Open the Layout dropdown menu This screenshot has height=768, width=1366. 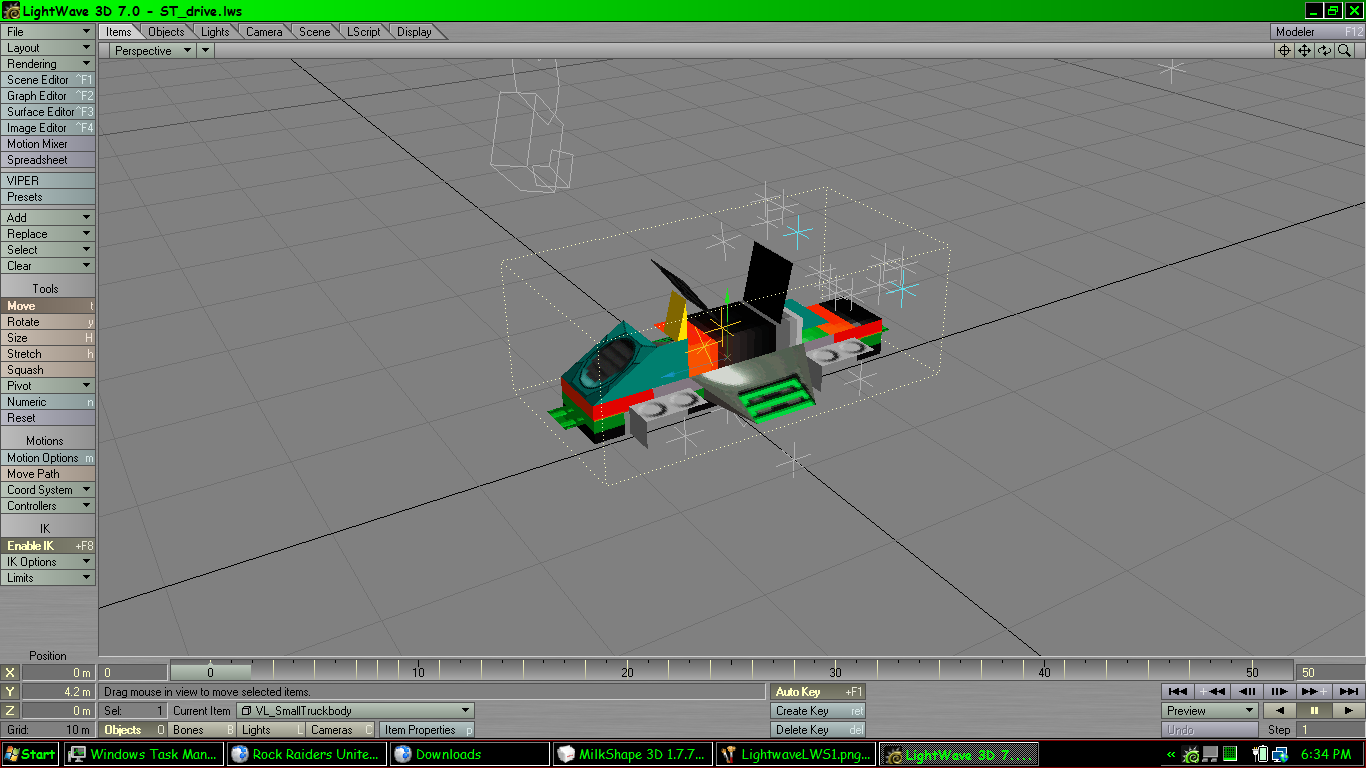click(x=48, y=48)
